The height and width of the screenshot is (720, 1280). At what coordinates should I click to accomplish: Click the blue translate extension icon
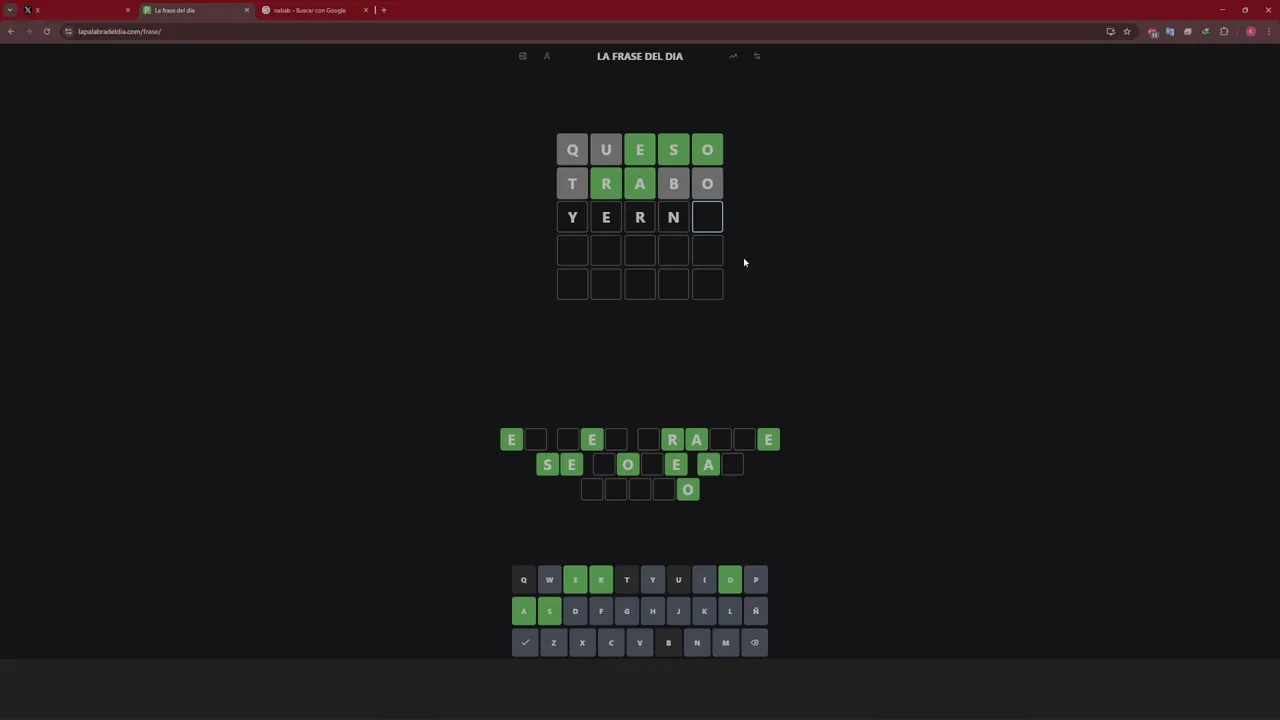1170,31
